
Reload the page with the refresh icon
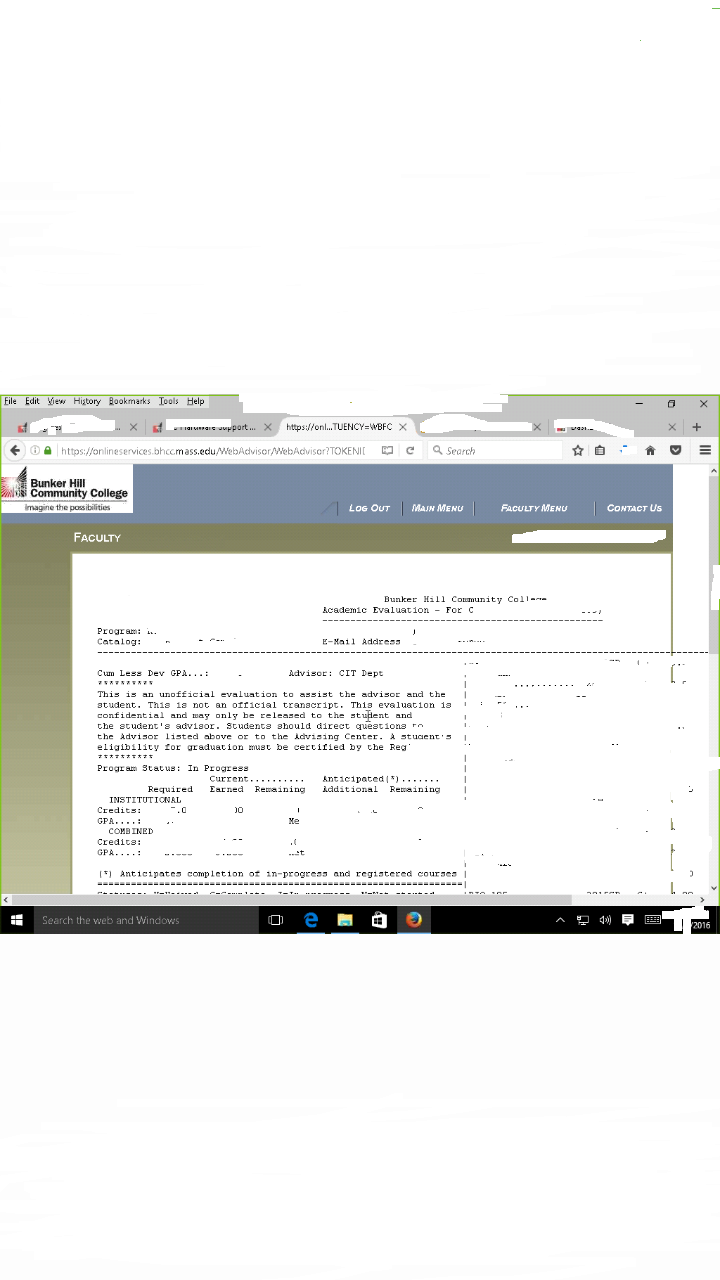tap(410, 451)
